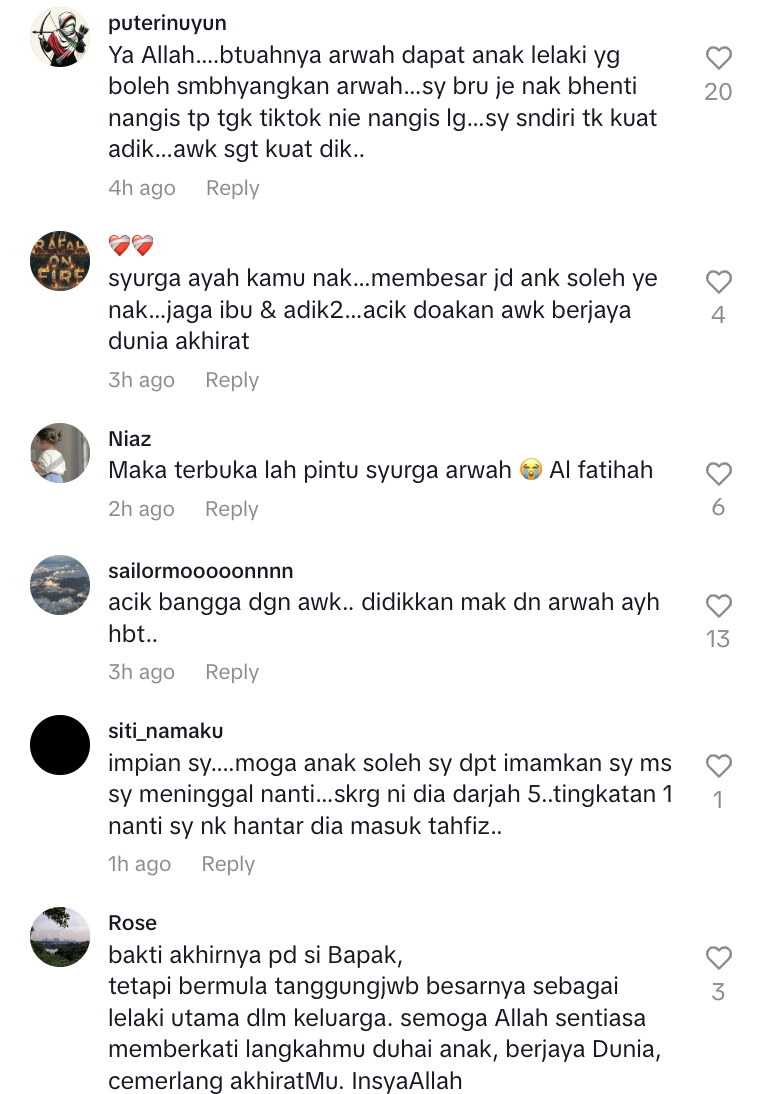
Task: Open siti_namaku's black avatar
Action: click(60, 745)
